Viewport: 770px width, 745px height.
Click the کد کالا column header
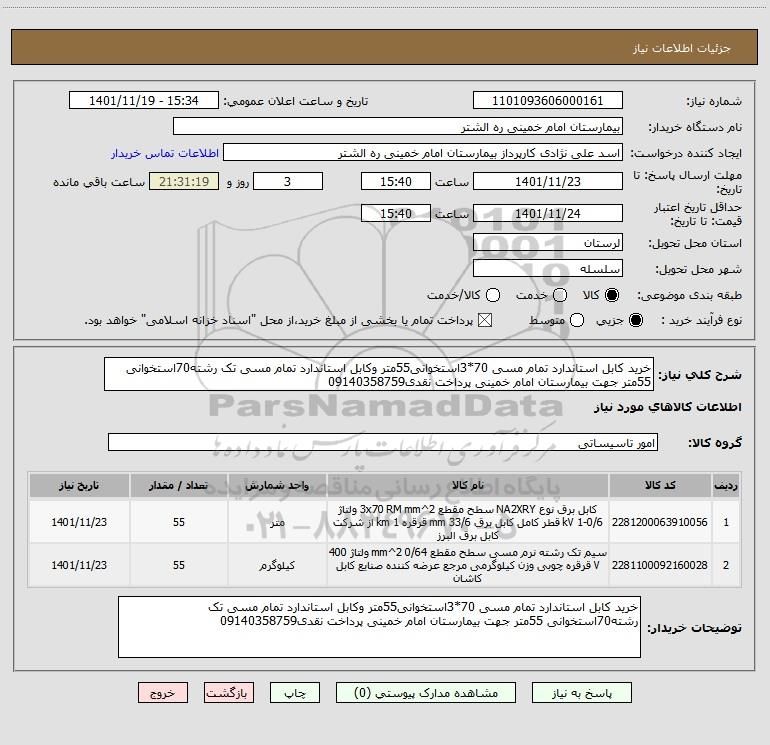pos(660,486)
